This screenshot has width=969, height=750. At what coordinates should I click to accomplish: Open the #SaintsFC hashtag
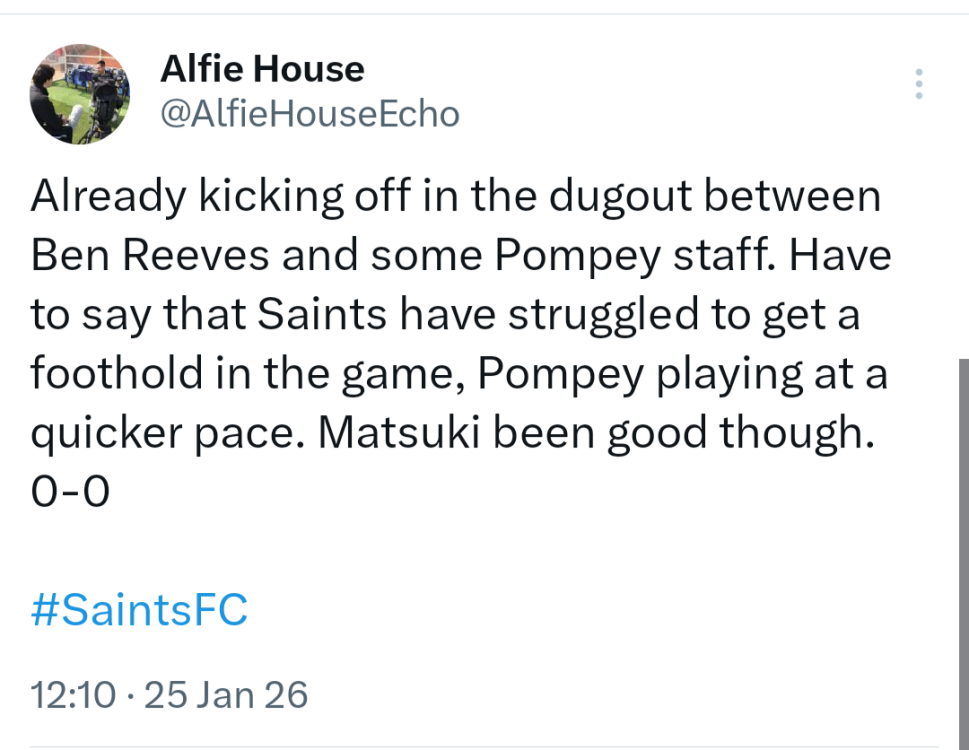pos(139,610)
